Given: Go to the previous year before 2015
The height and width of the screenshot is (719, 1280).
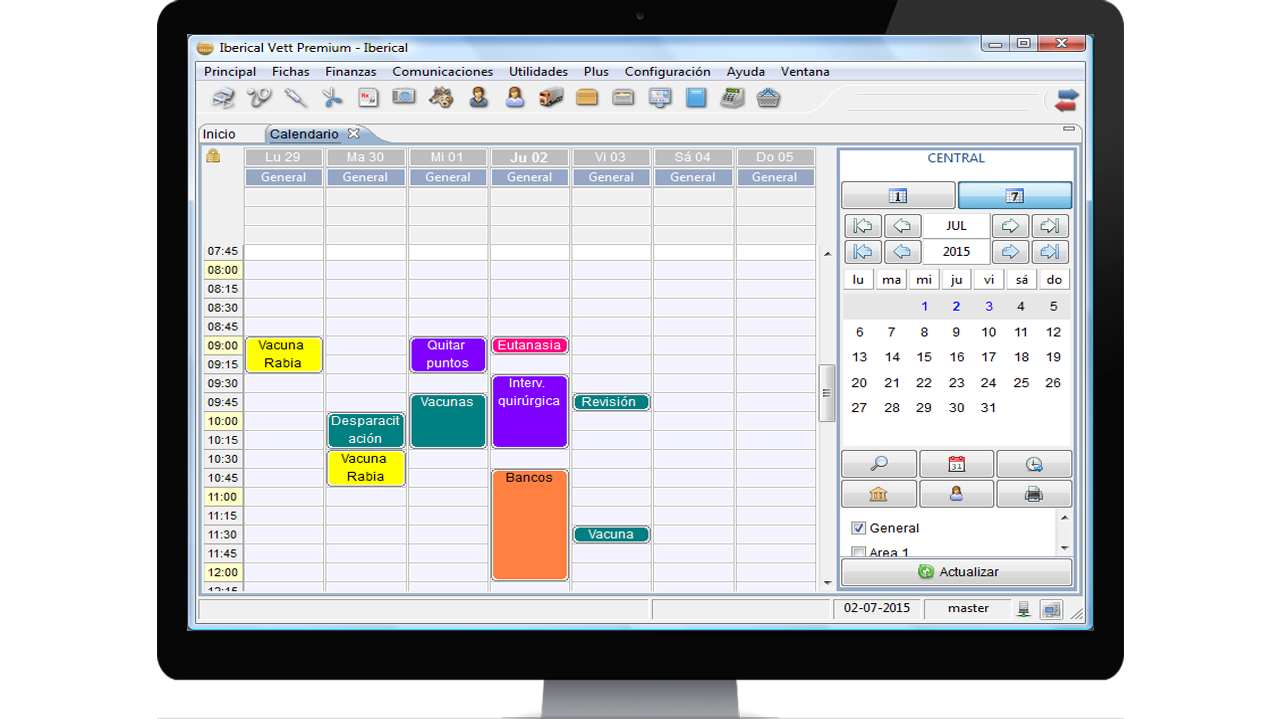Looking at the screenshot, I should click(902, 252).
